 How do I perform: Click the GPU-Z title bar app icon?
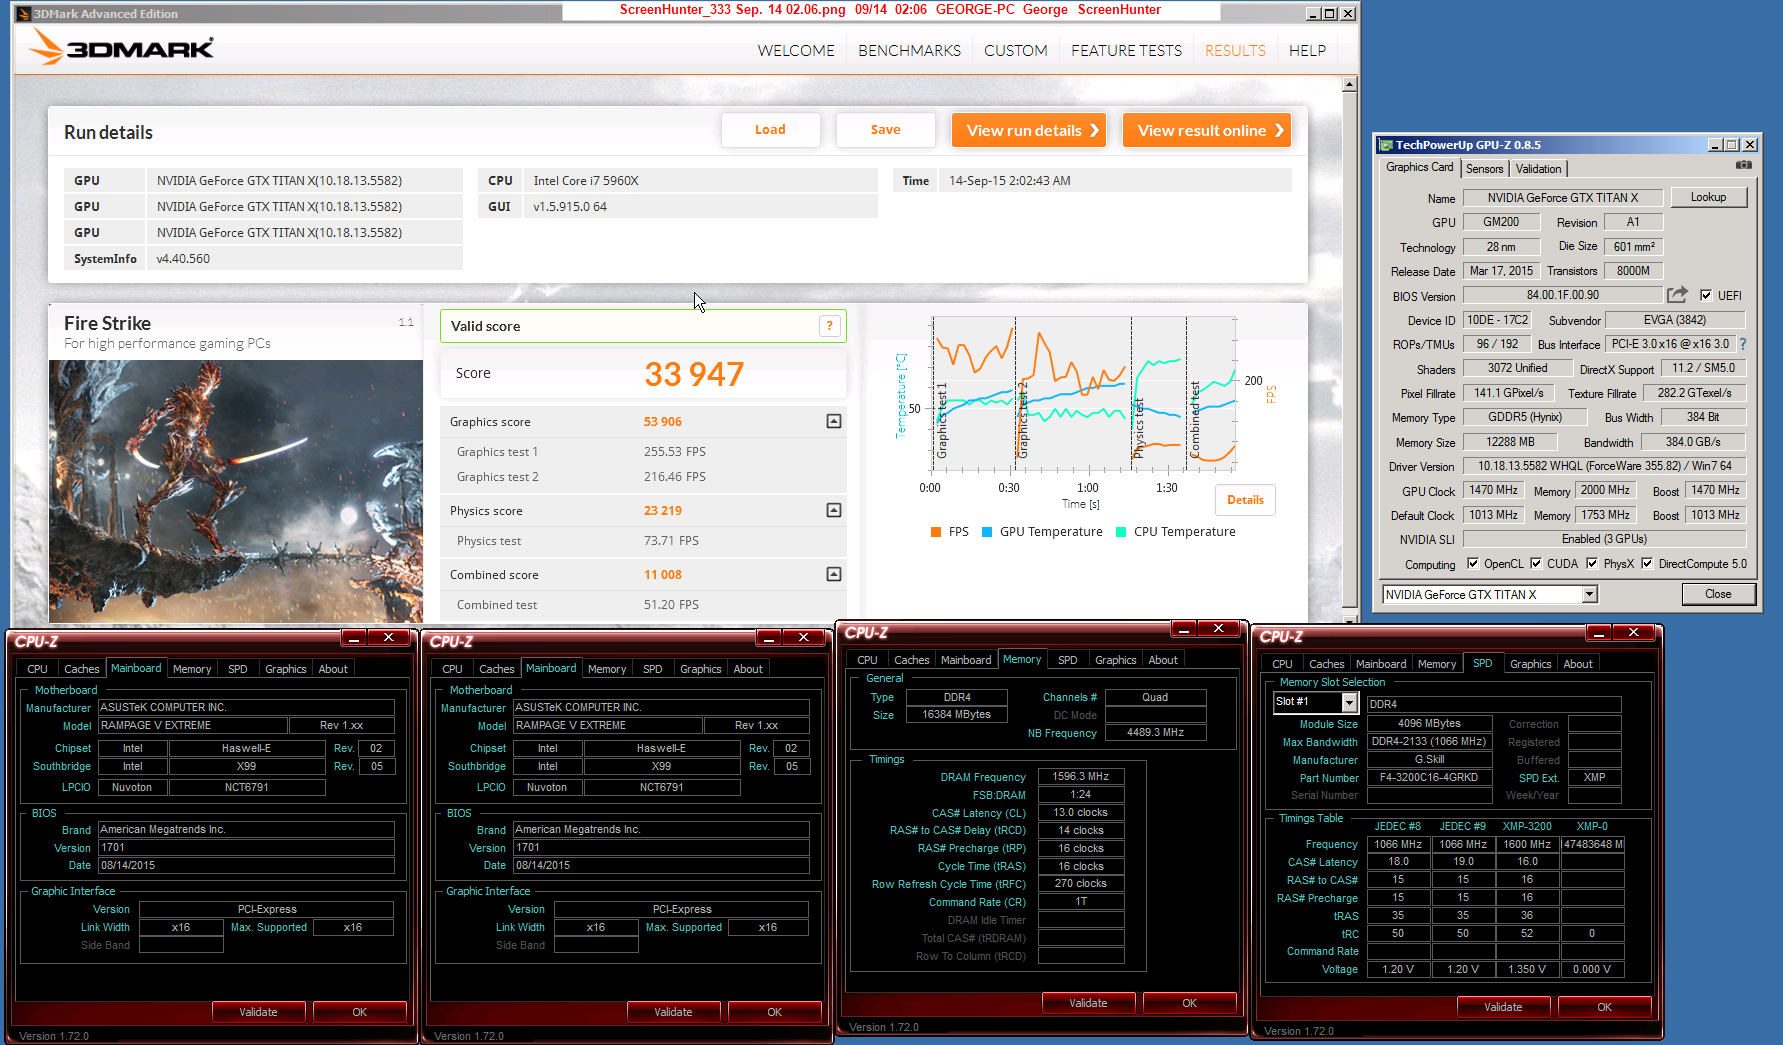(1385, 145)
